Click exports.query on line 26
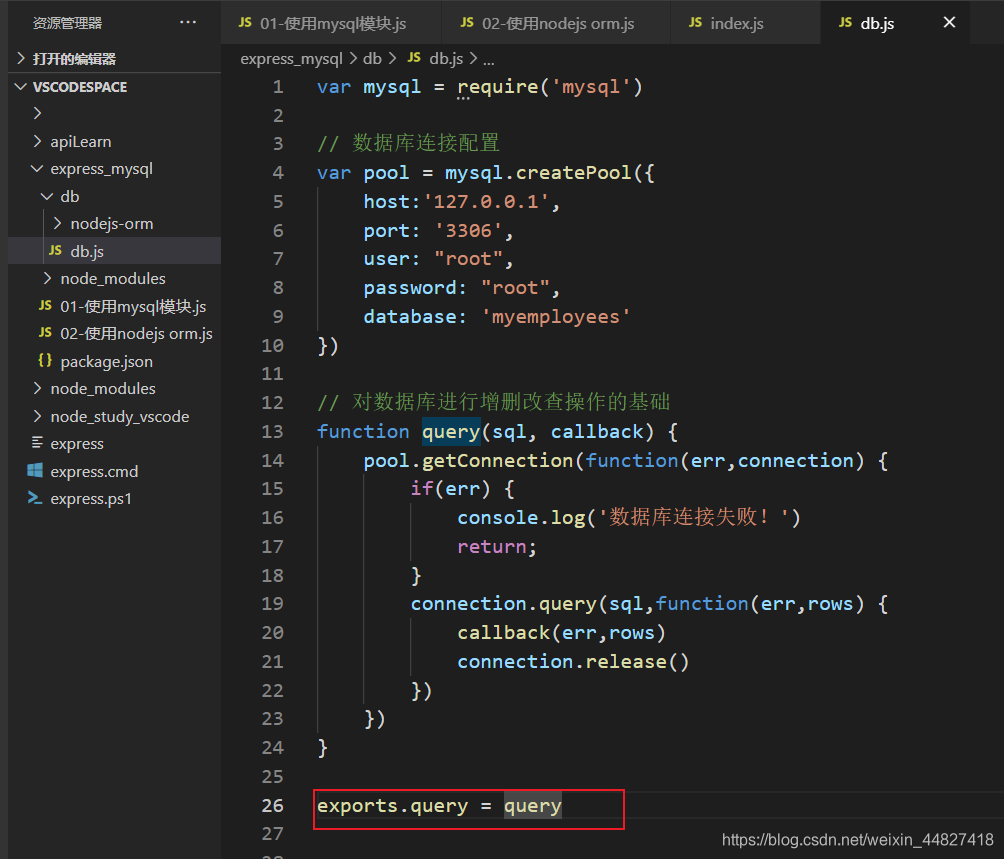The image size is (1004, 859). 393,806
